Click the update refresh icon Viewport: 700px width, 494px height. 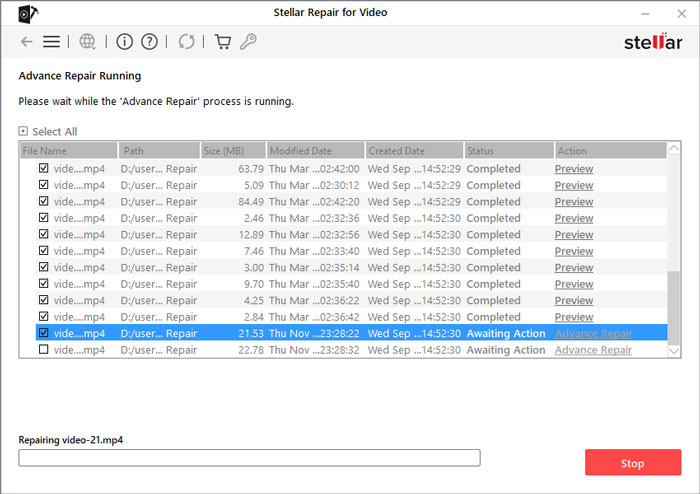[x=186, y=42]
